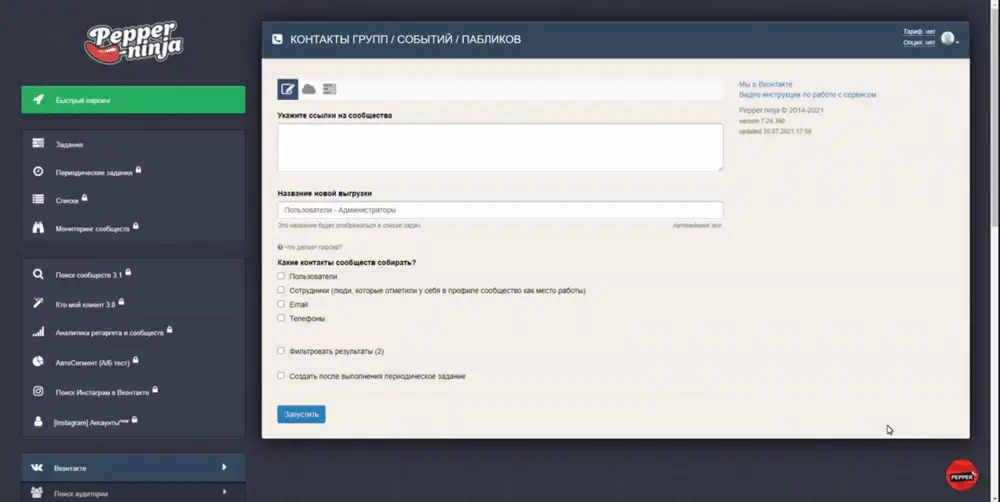
Task: Select the manual edit input mode icon
Action: [x=288, y=89]
